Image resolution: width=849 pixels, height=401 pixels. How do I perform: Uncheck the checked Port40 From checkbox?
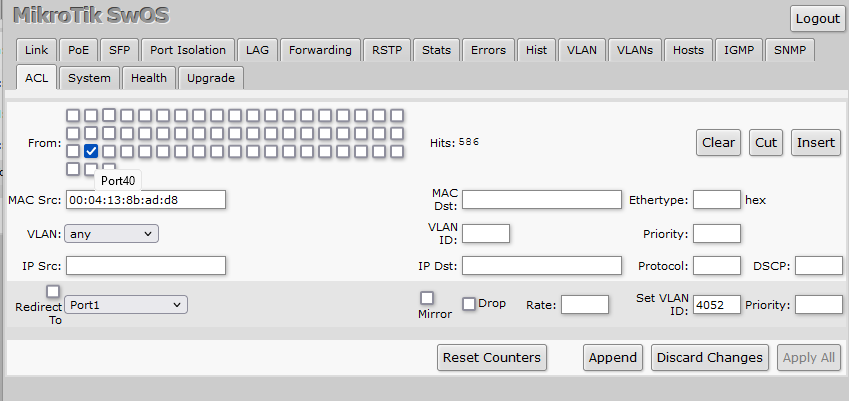[91, 151]
